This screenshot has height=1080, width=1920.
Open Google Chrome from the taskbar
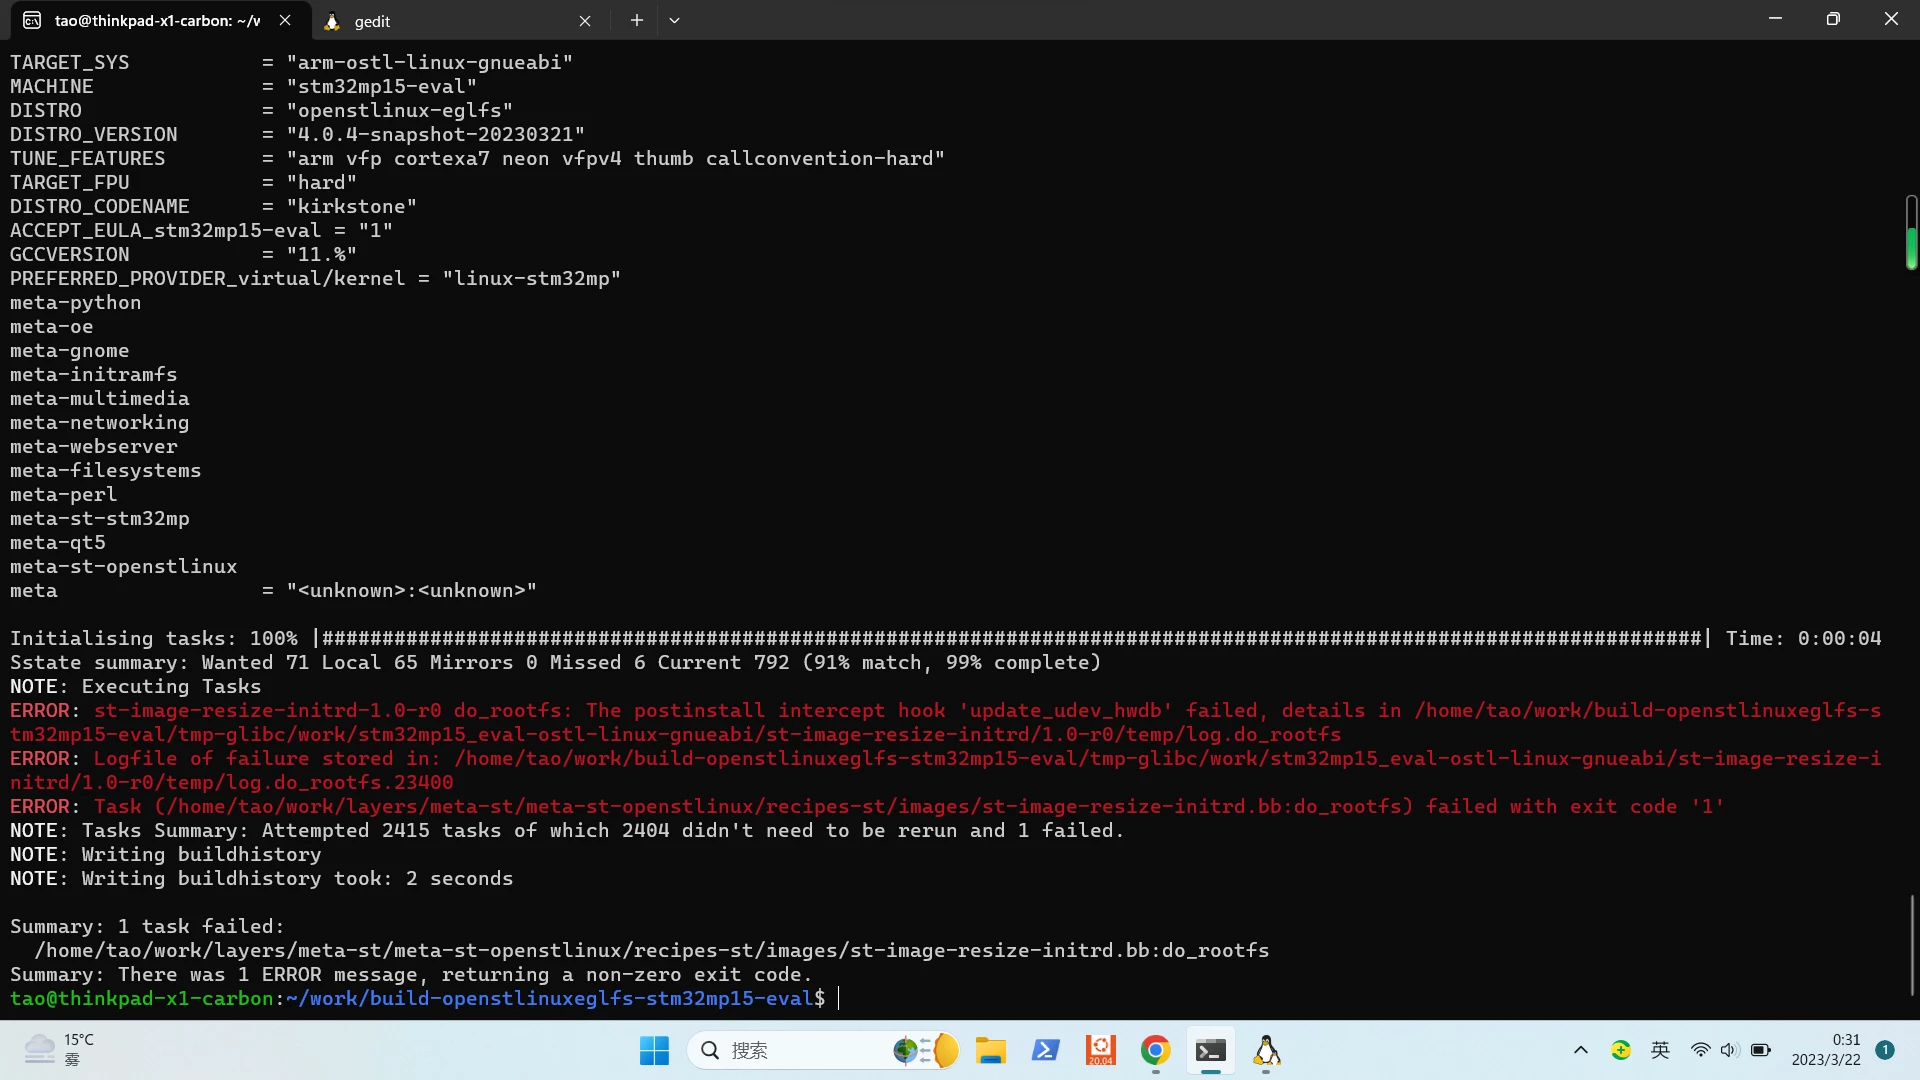pyautogui.click(x=1155, y=1050)
